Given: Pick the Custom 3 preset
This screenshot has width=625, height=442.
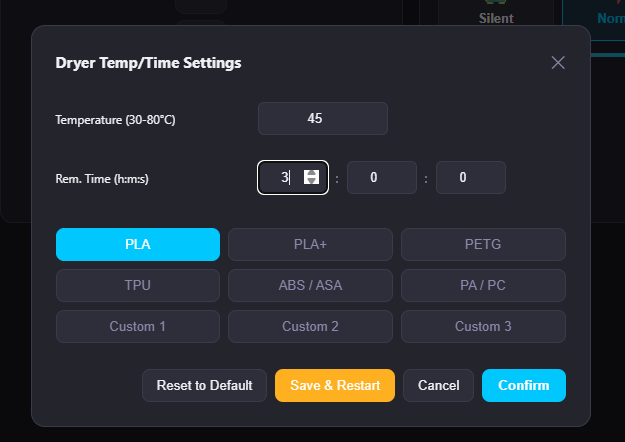Looking at the screenshot, I should click(x=483, y=326).
